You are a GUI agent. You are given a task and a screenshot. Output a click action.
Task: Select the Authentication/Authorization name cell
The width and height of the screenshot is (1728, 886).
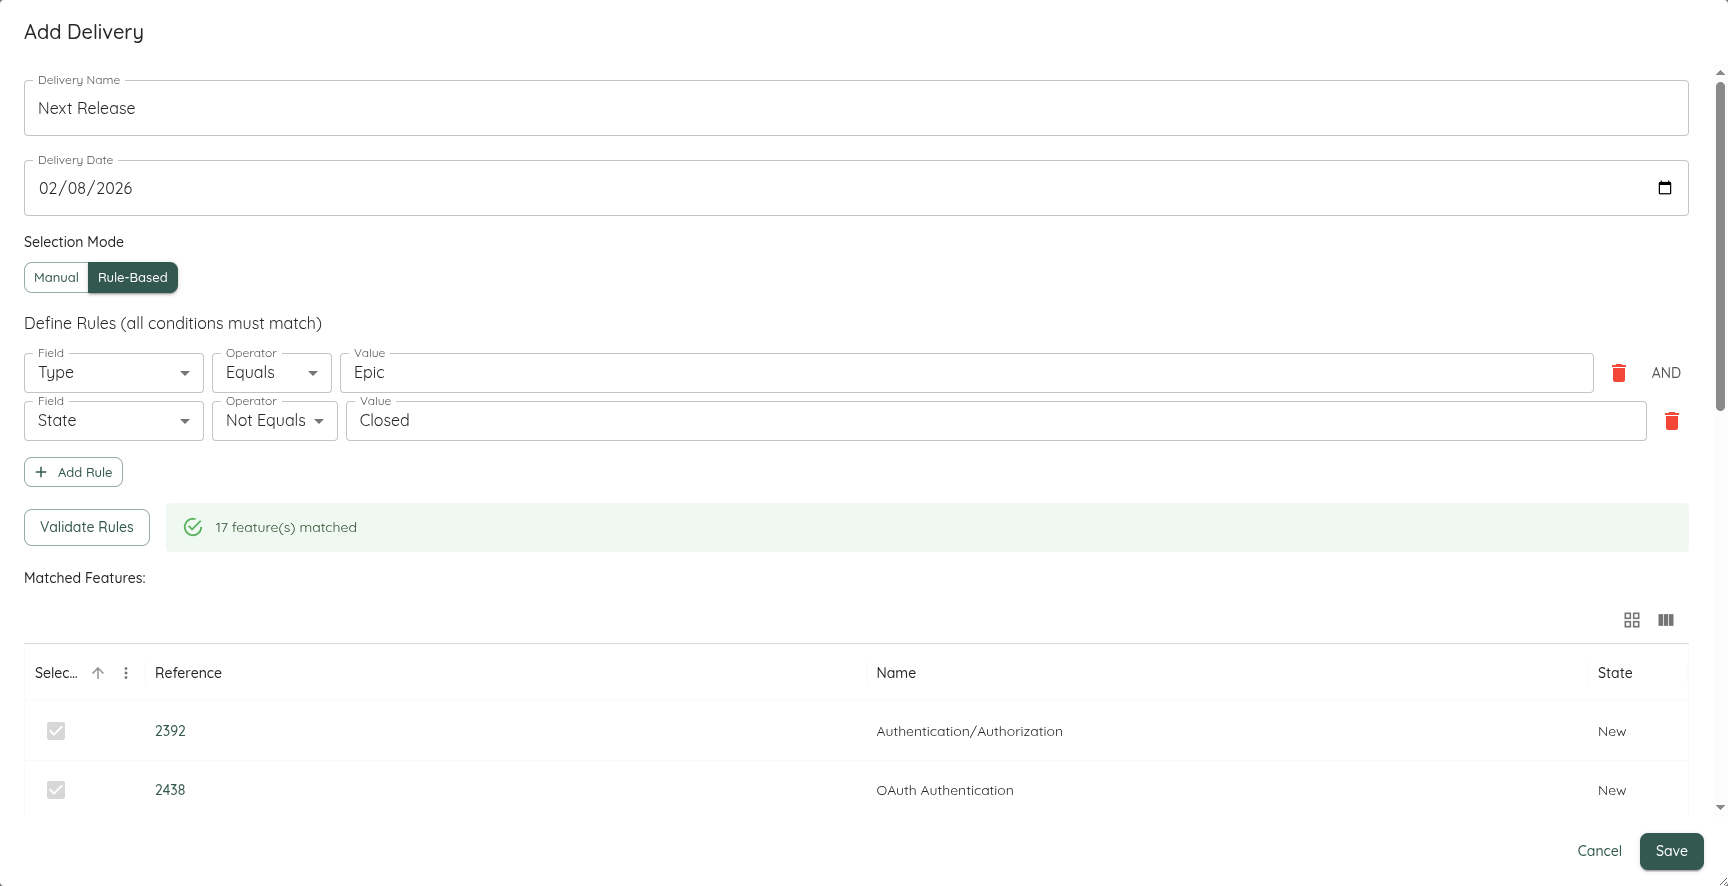[x=969, y=731]
